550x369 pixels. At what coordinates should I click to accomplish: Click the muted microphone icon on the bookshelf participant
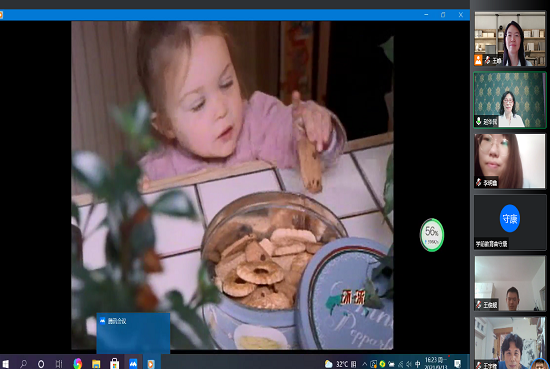pyautogui.click(x=488, y=60)
